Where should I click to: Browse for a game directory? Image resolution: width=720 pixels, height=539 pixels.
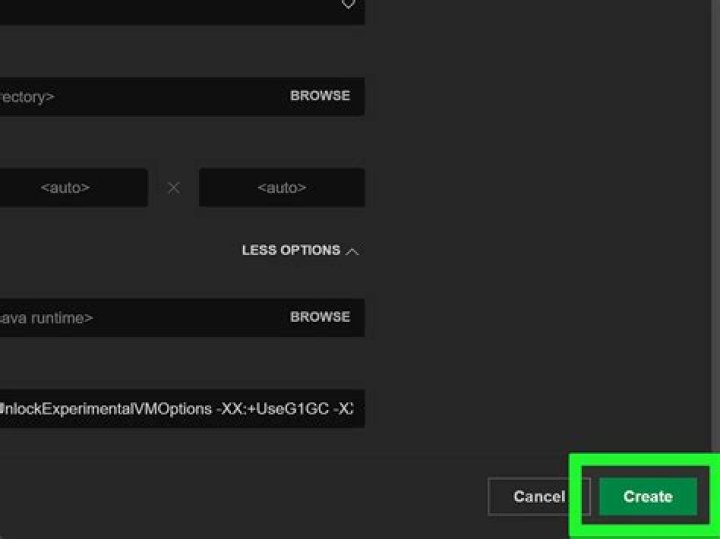(320, 96)
